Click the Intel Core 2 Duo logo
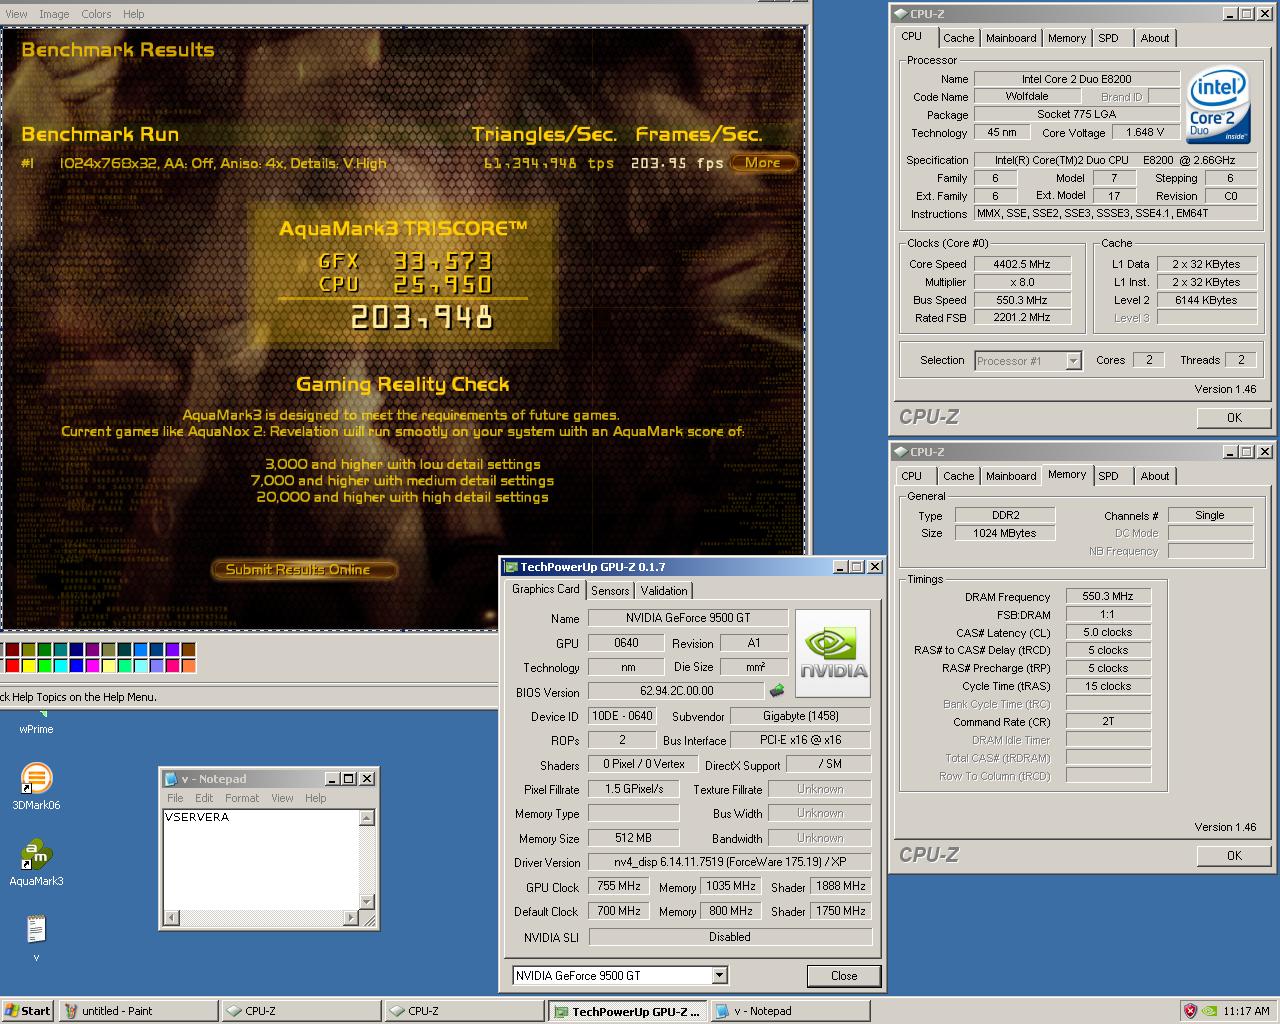Viewport: 1280px width, 1024px height. (1218, 104)
